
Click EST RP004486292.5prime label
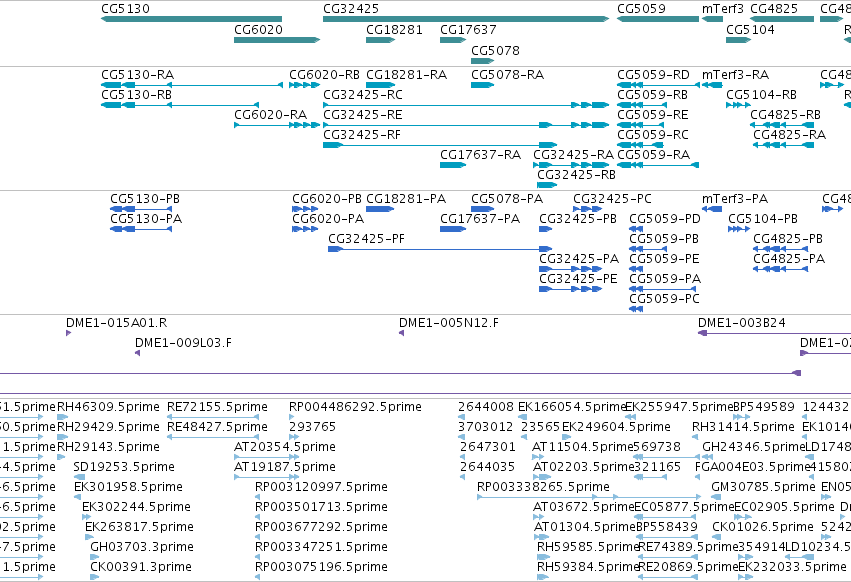(x=355, y=407)
